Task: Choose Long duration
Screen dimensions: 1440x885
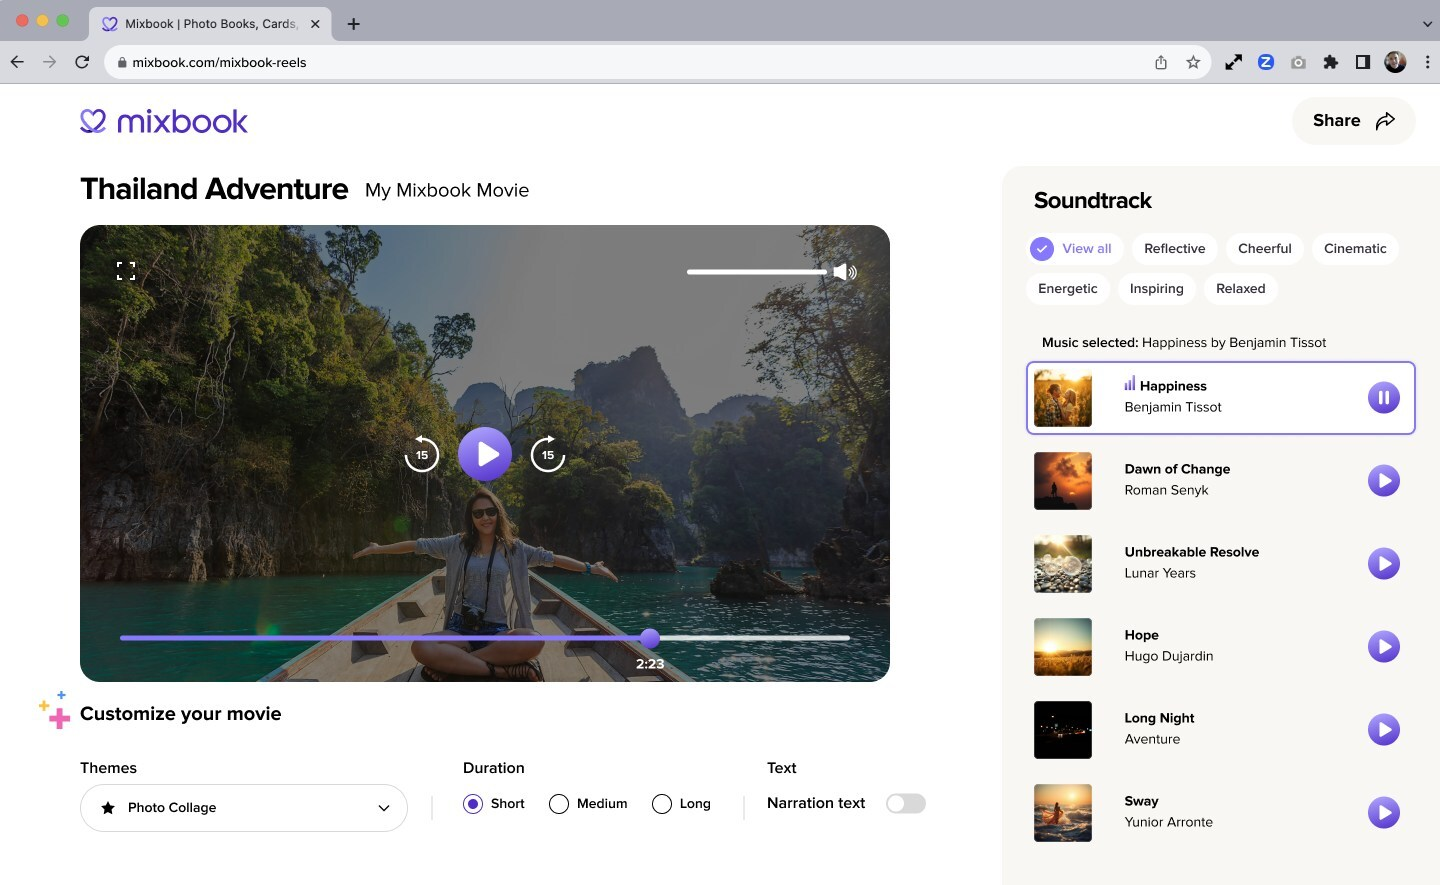Action: pos(661,803)
